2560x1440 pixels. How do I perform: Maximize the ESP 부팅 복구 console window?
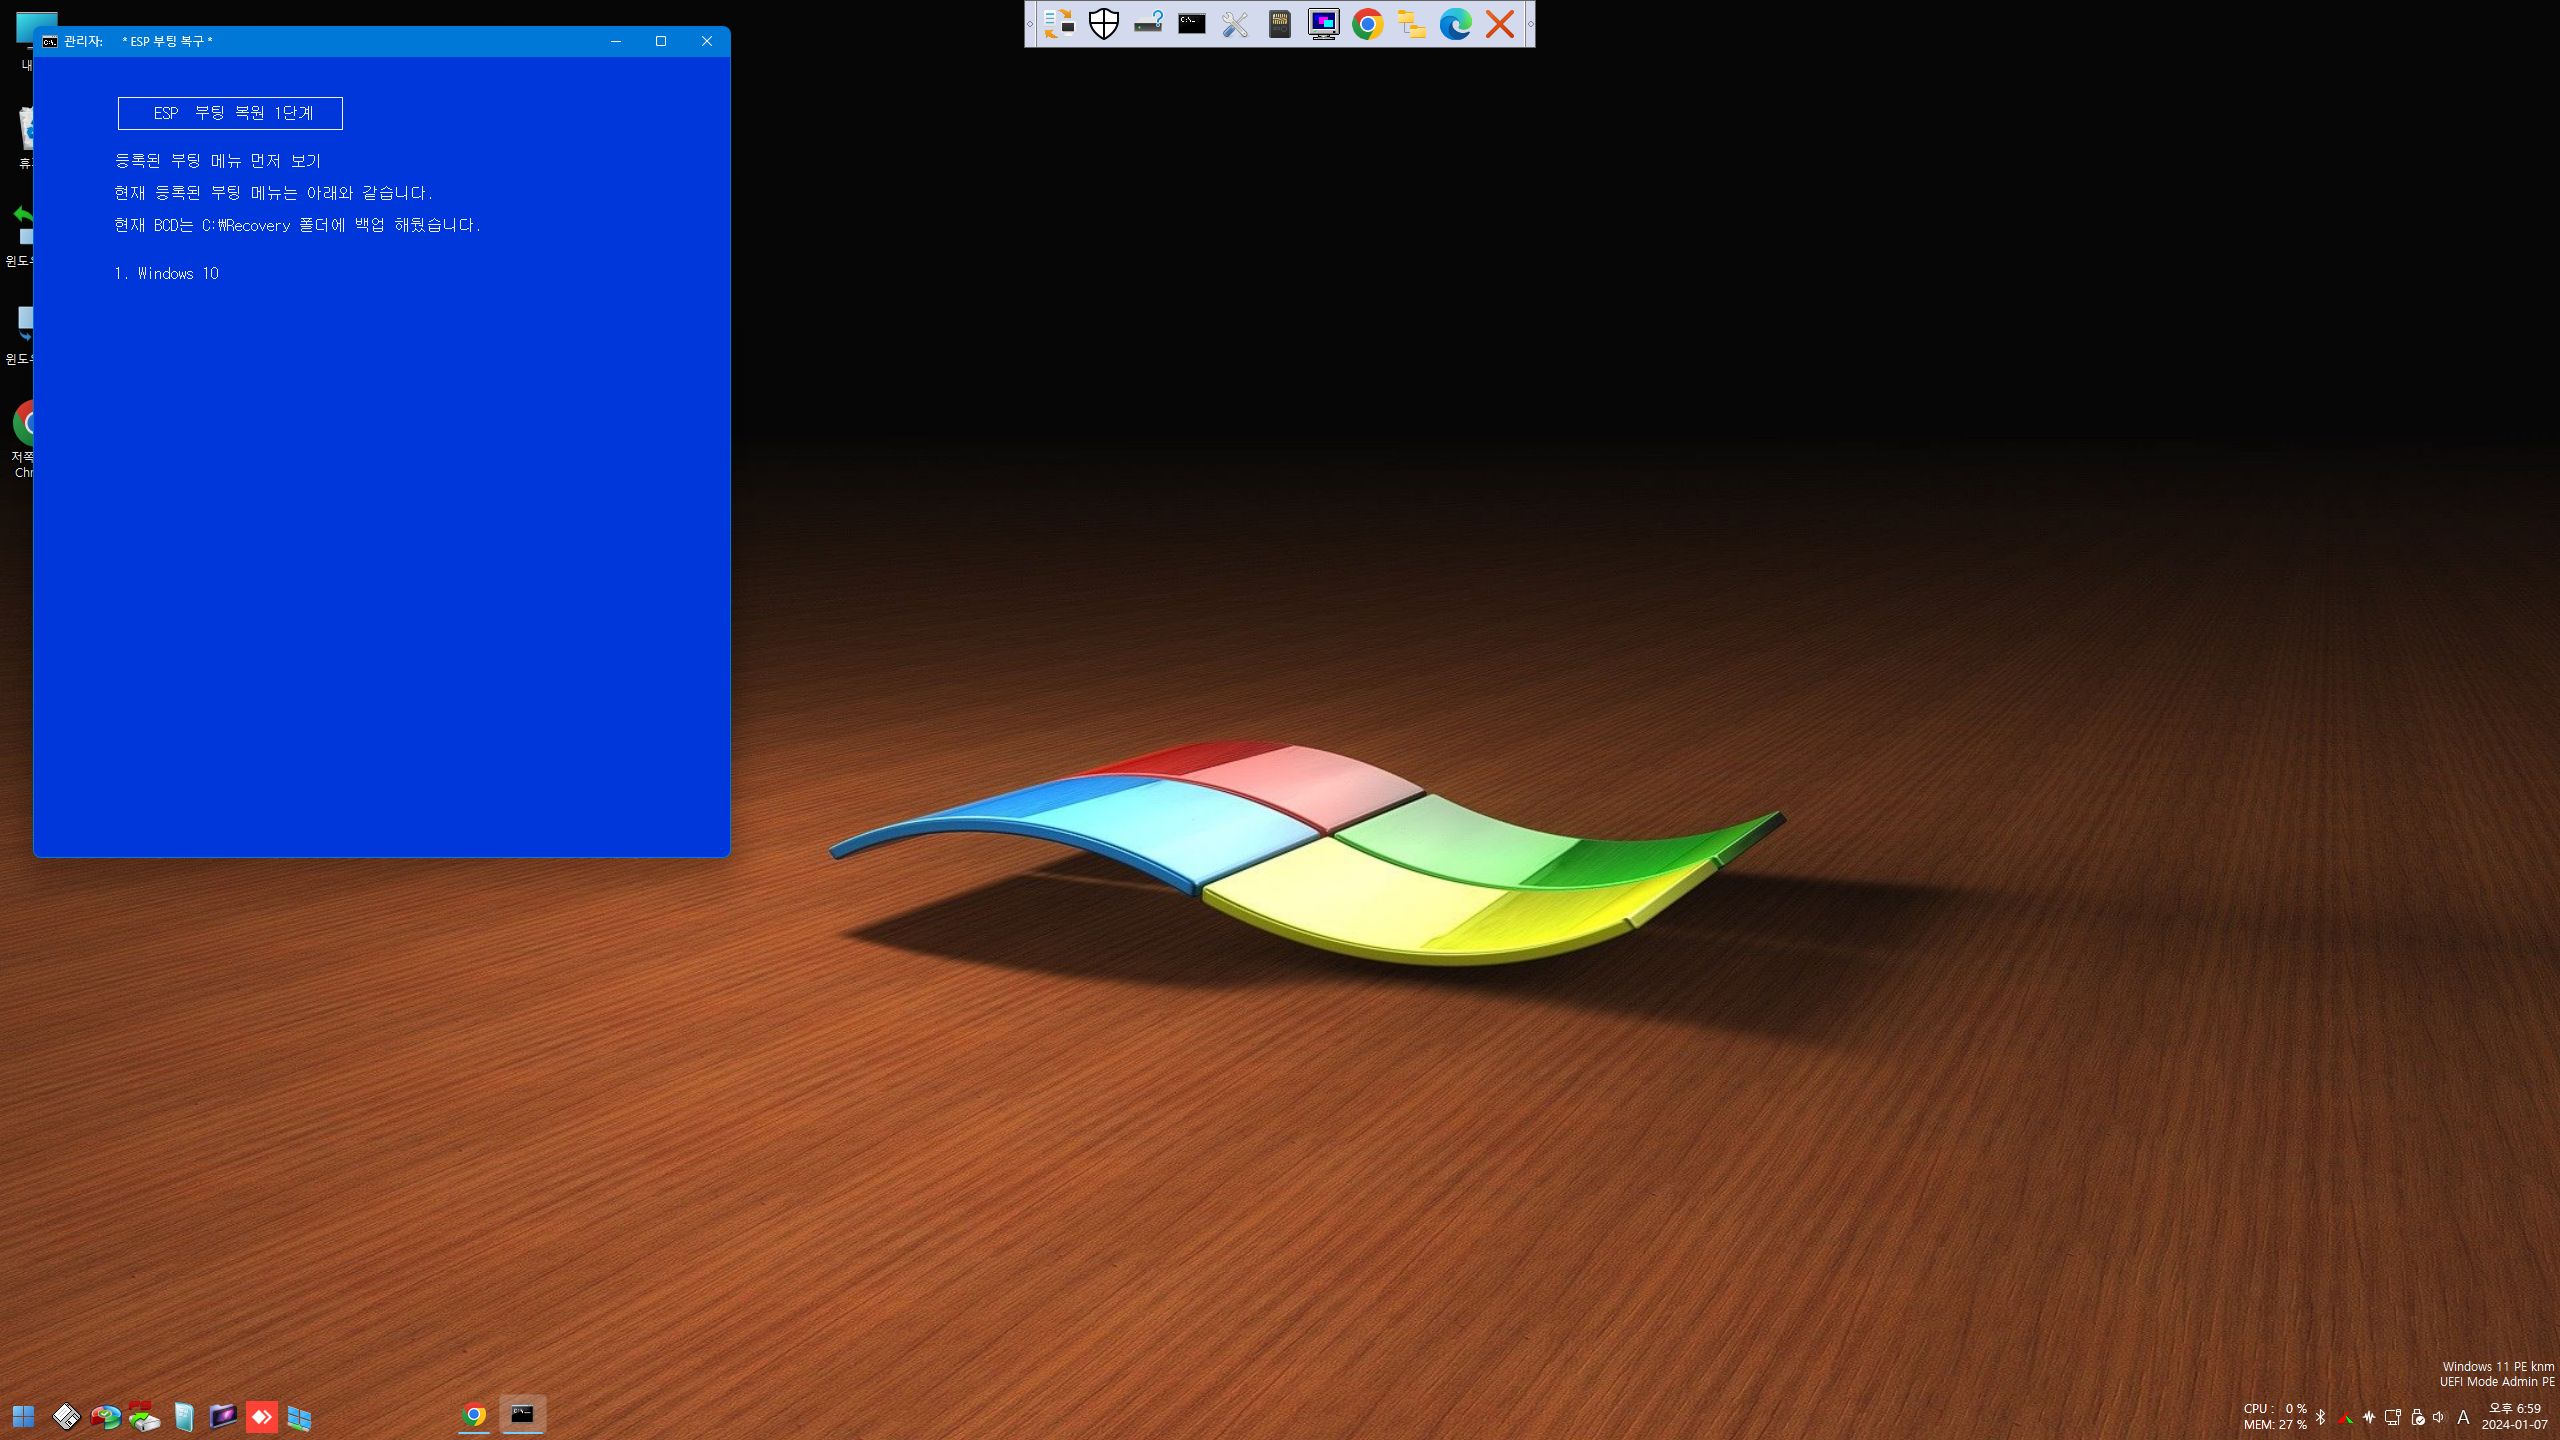click(x=661, y=41)
